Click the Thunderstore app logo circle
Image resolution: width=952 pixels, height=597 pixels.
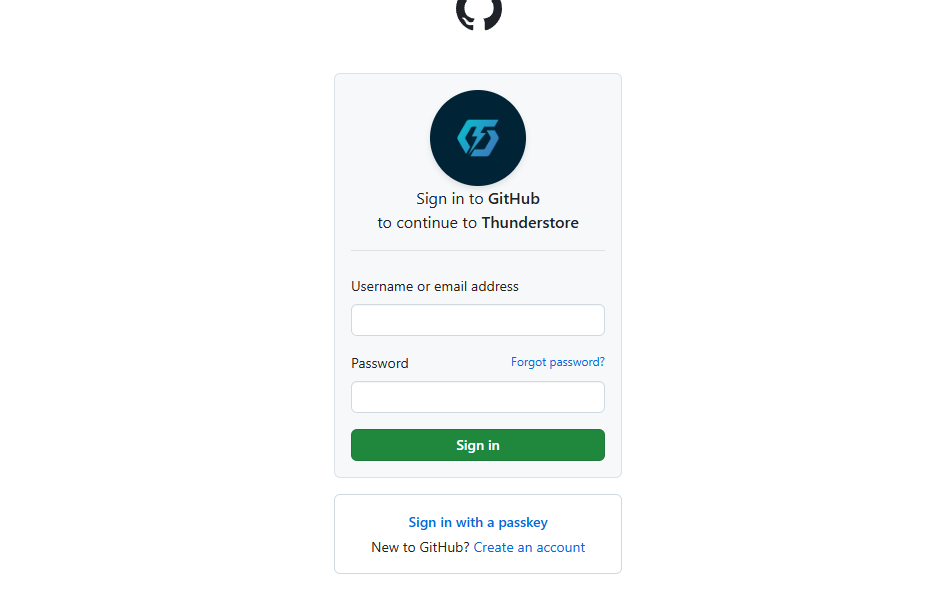pos(478,138)
